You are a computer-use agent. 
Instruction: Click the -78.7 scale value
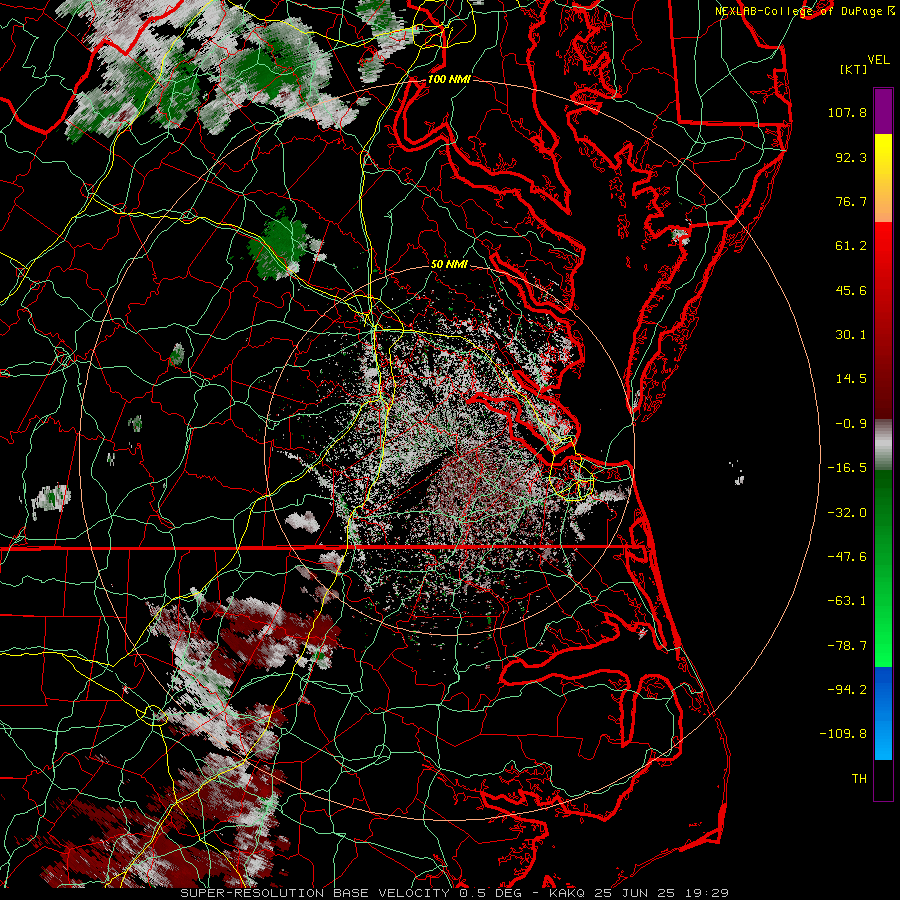(x=847, y=646)
